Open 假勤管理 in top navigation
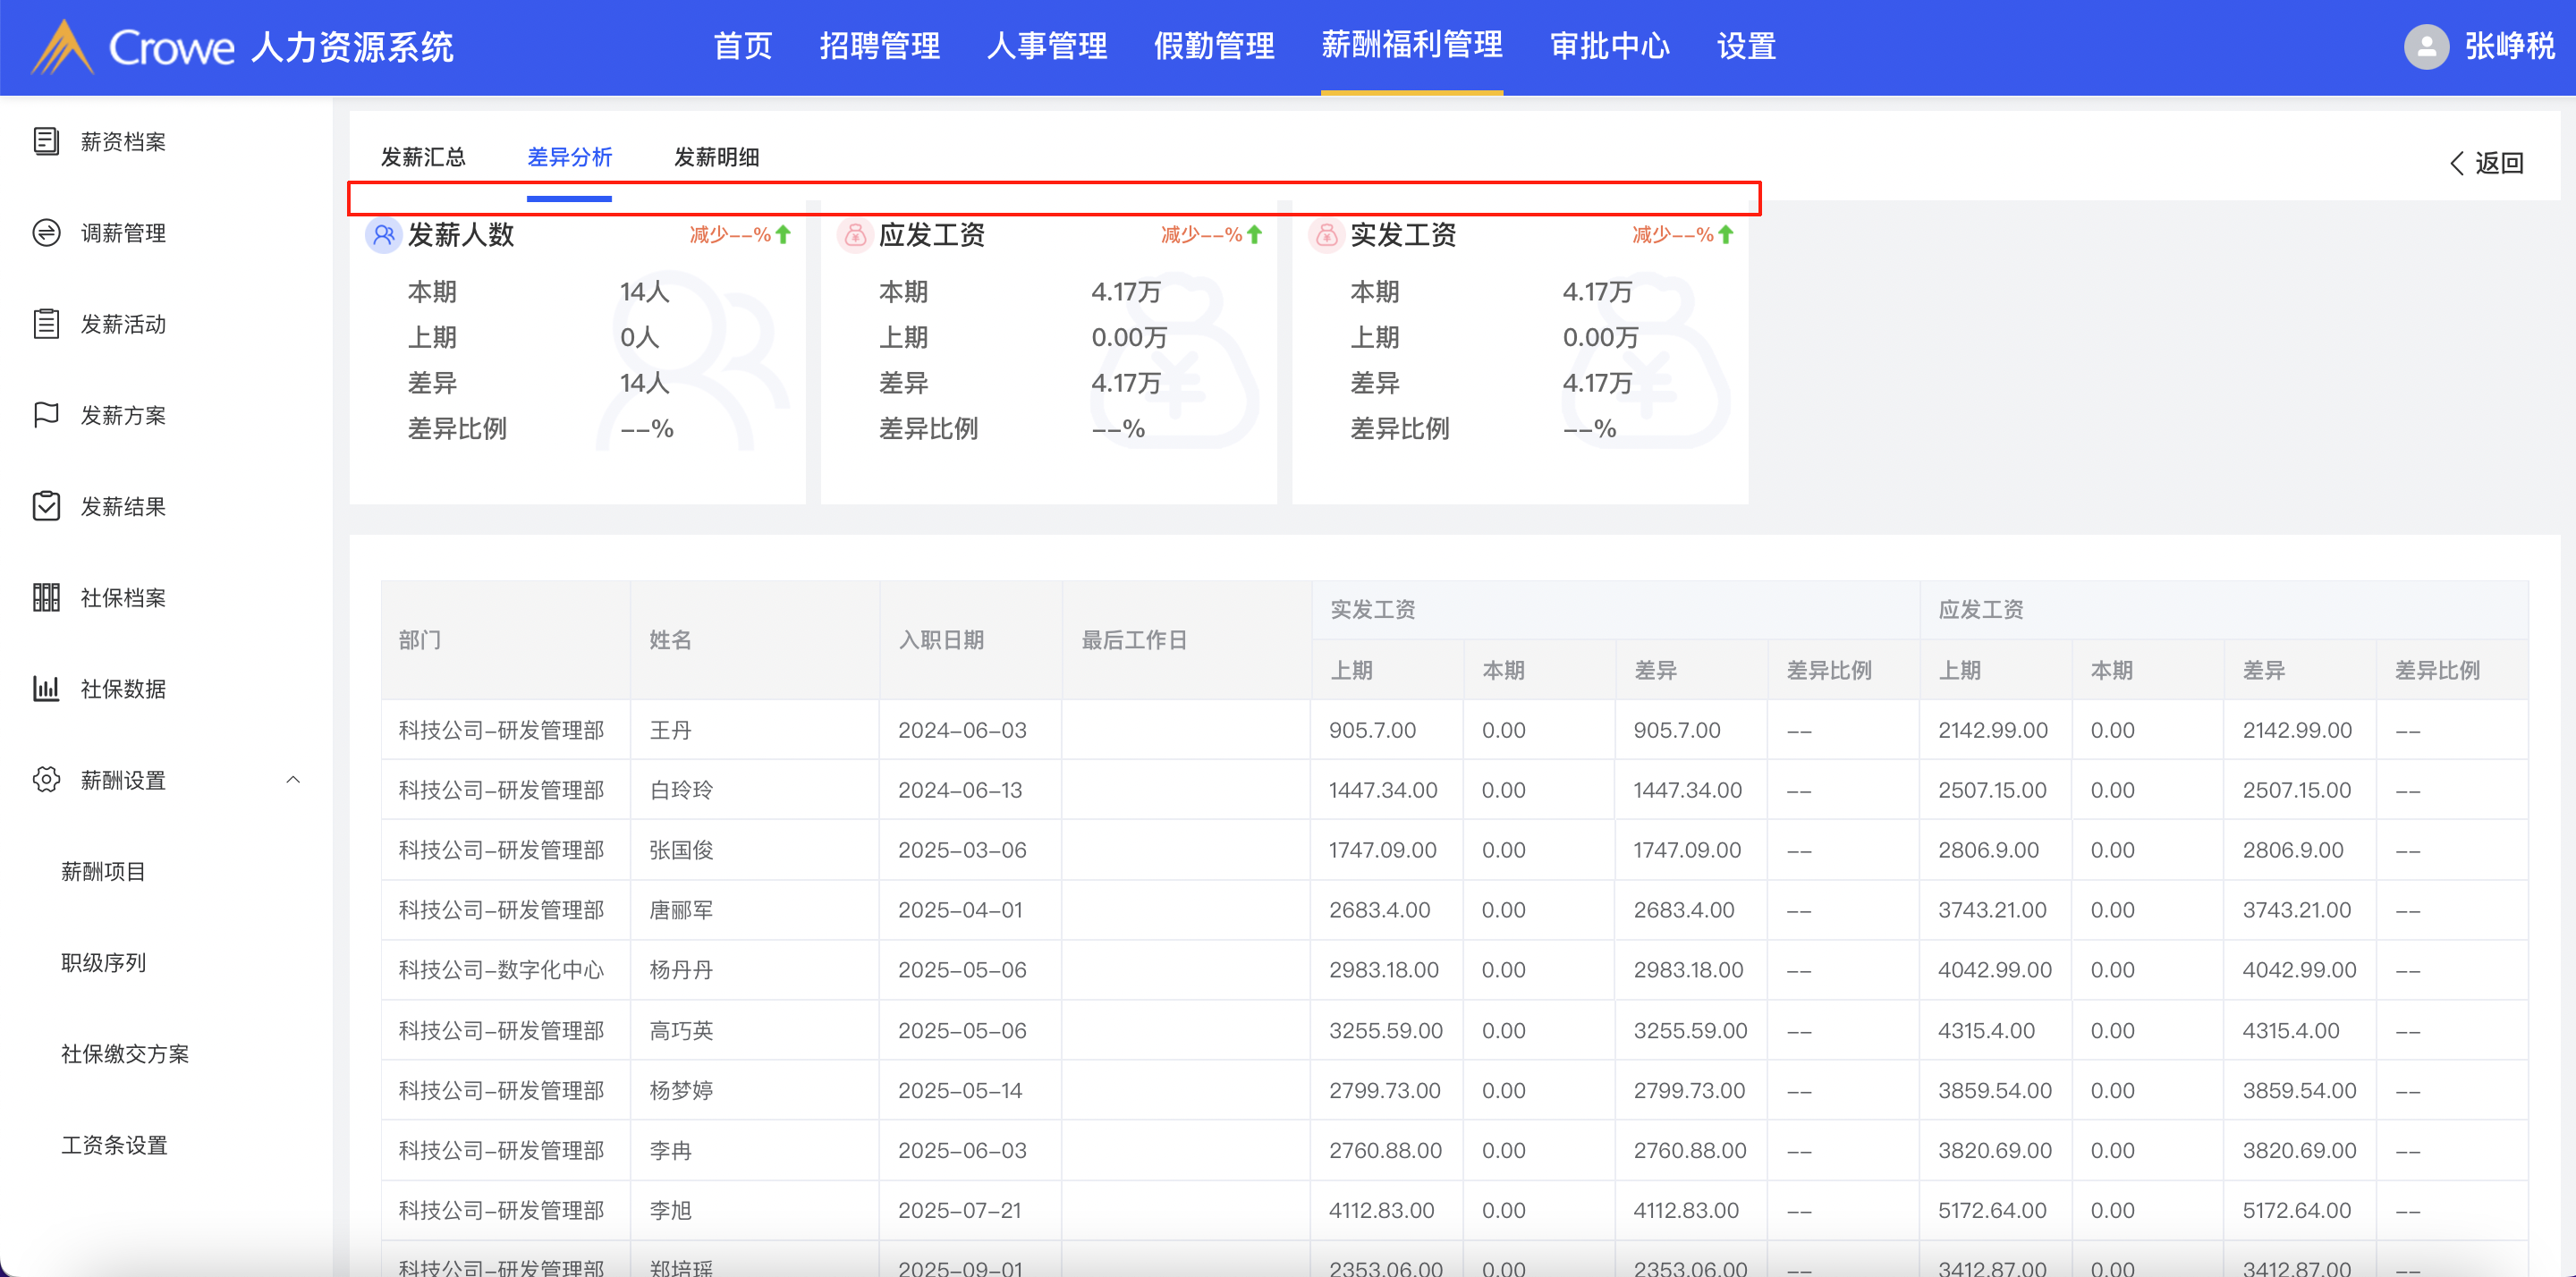 pyautogui.click(x=1214, y=46)
